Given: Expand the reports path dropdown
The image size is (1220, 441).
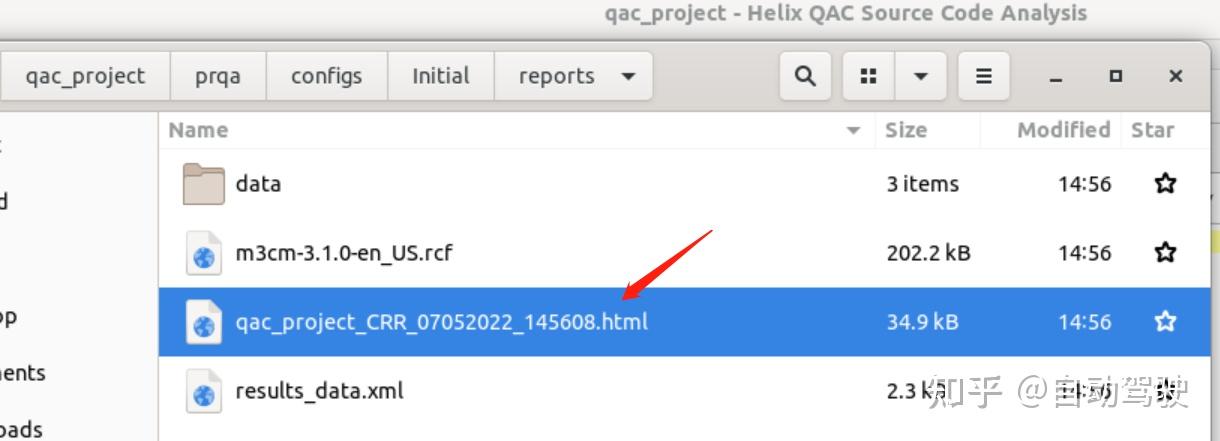Looking at the screenshot, I should tap(628, 76).
